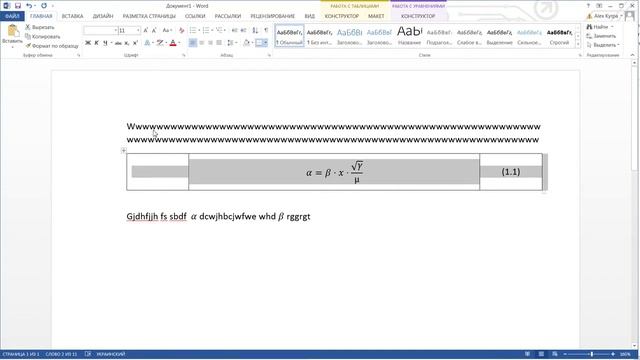640x360 pixels.
Task: Switch to the ДИЗАЙН tab
Action: 103,16
